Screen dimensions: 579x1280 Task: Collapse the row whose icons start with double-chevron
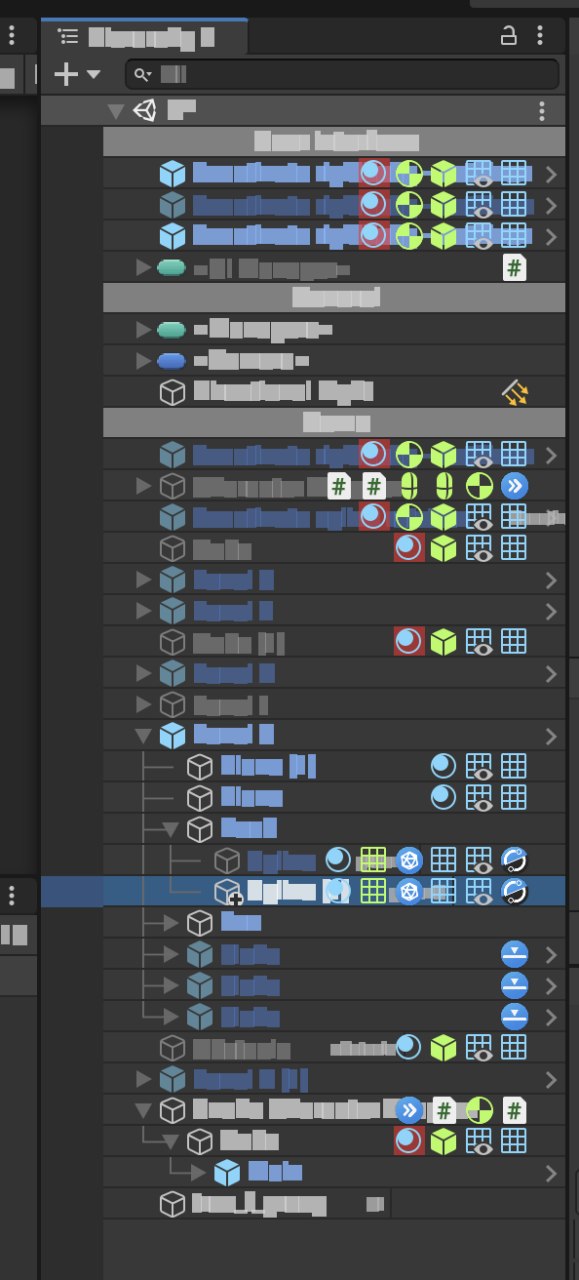143,1110
